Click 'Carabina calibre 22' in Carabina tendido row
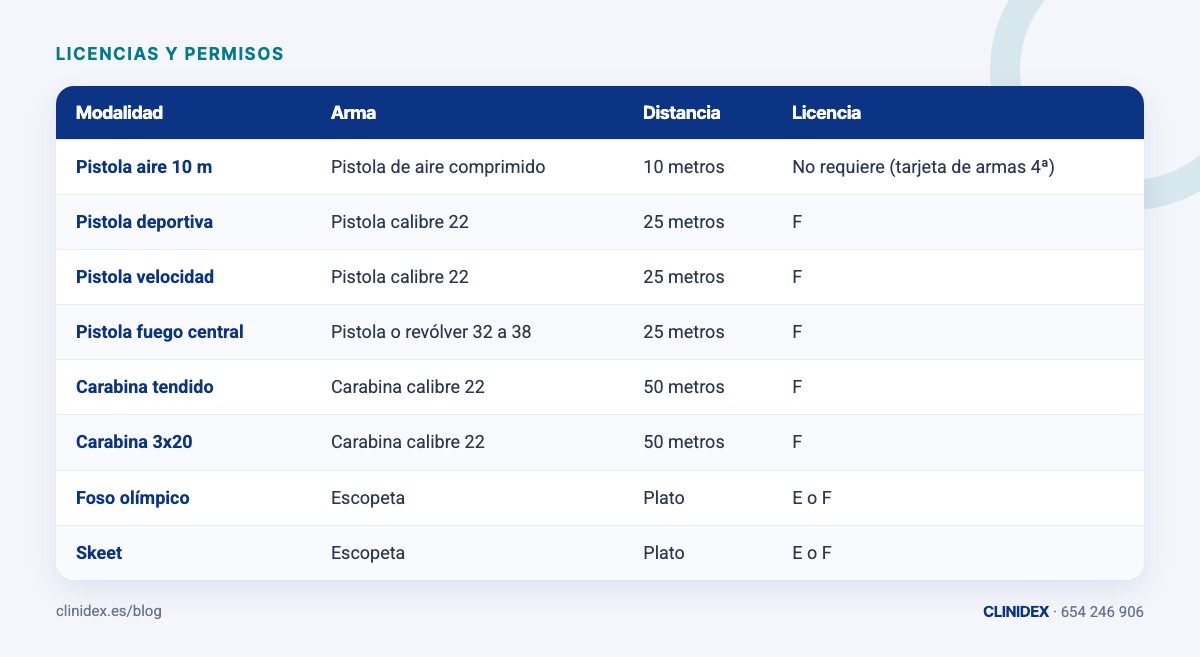Screen dimensions: 1200x657 tap(408, 387)
